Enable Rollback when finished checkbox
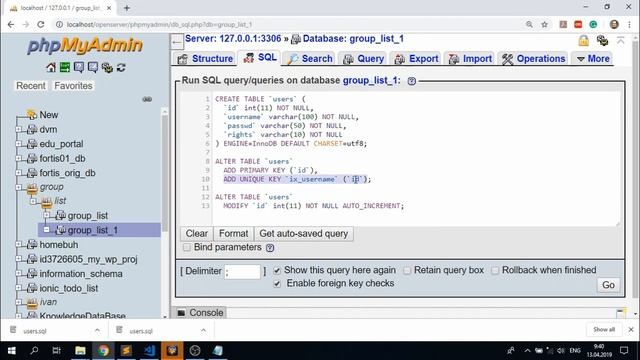This screenshot has height=360, width=640. pos(495,271)
